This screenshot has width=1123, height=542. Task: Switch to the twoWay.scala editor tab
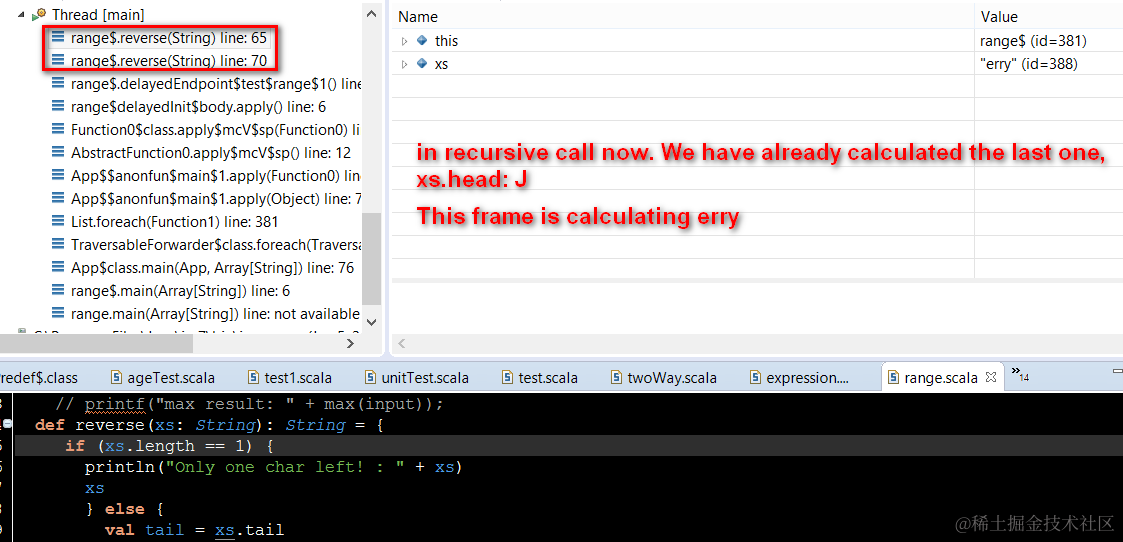[672, 378]
